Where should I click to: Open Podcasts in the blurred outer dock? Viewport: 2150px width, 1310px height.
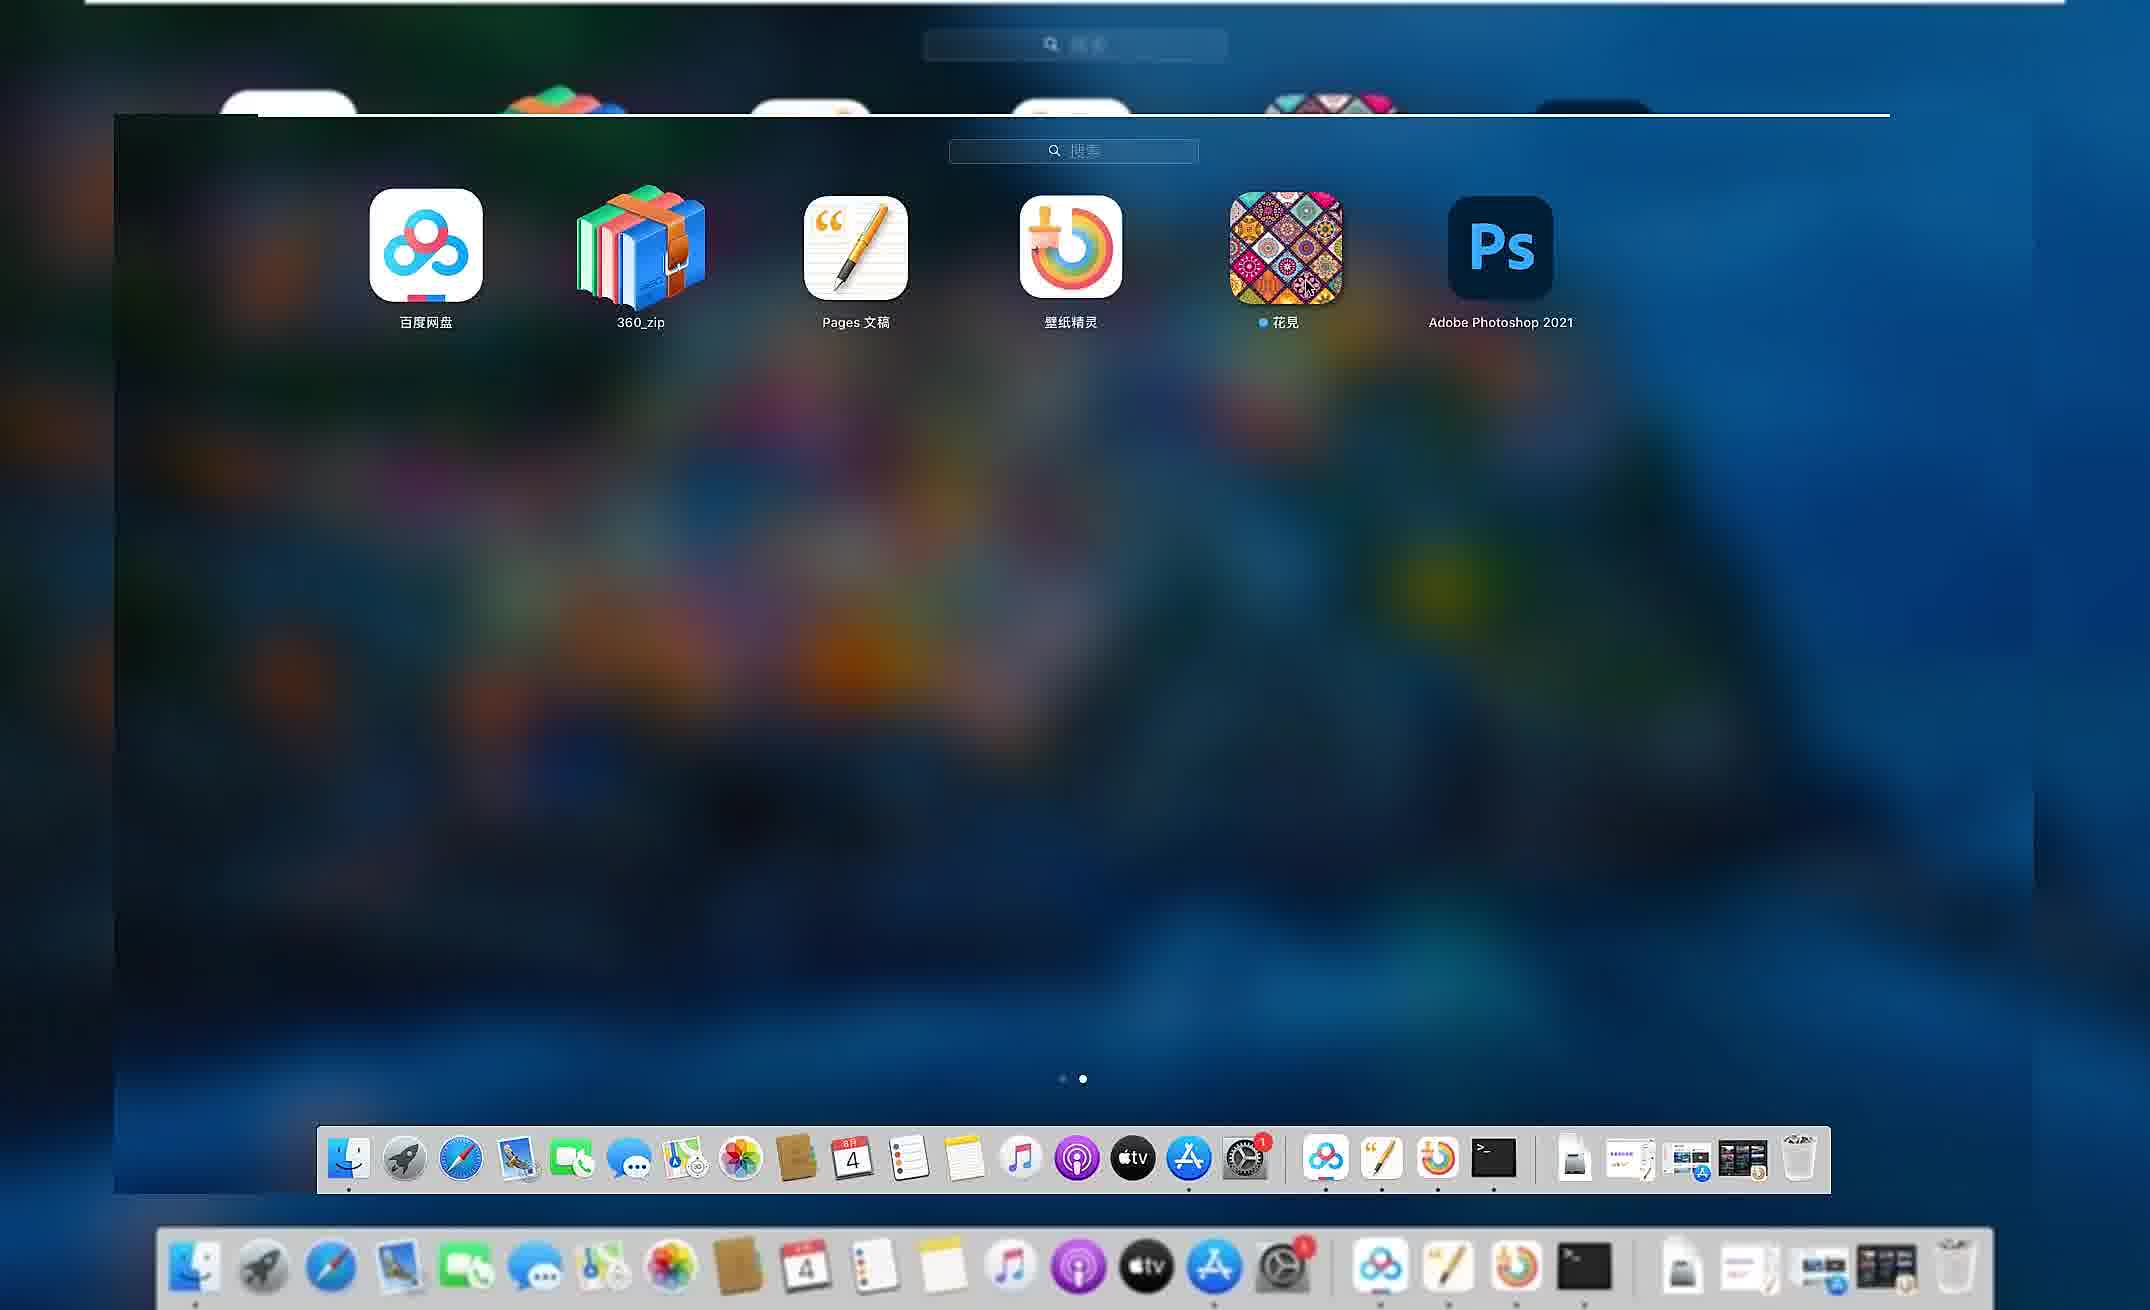point(1078,1267)
